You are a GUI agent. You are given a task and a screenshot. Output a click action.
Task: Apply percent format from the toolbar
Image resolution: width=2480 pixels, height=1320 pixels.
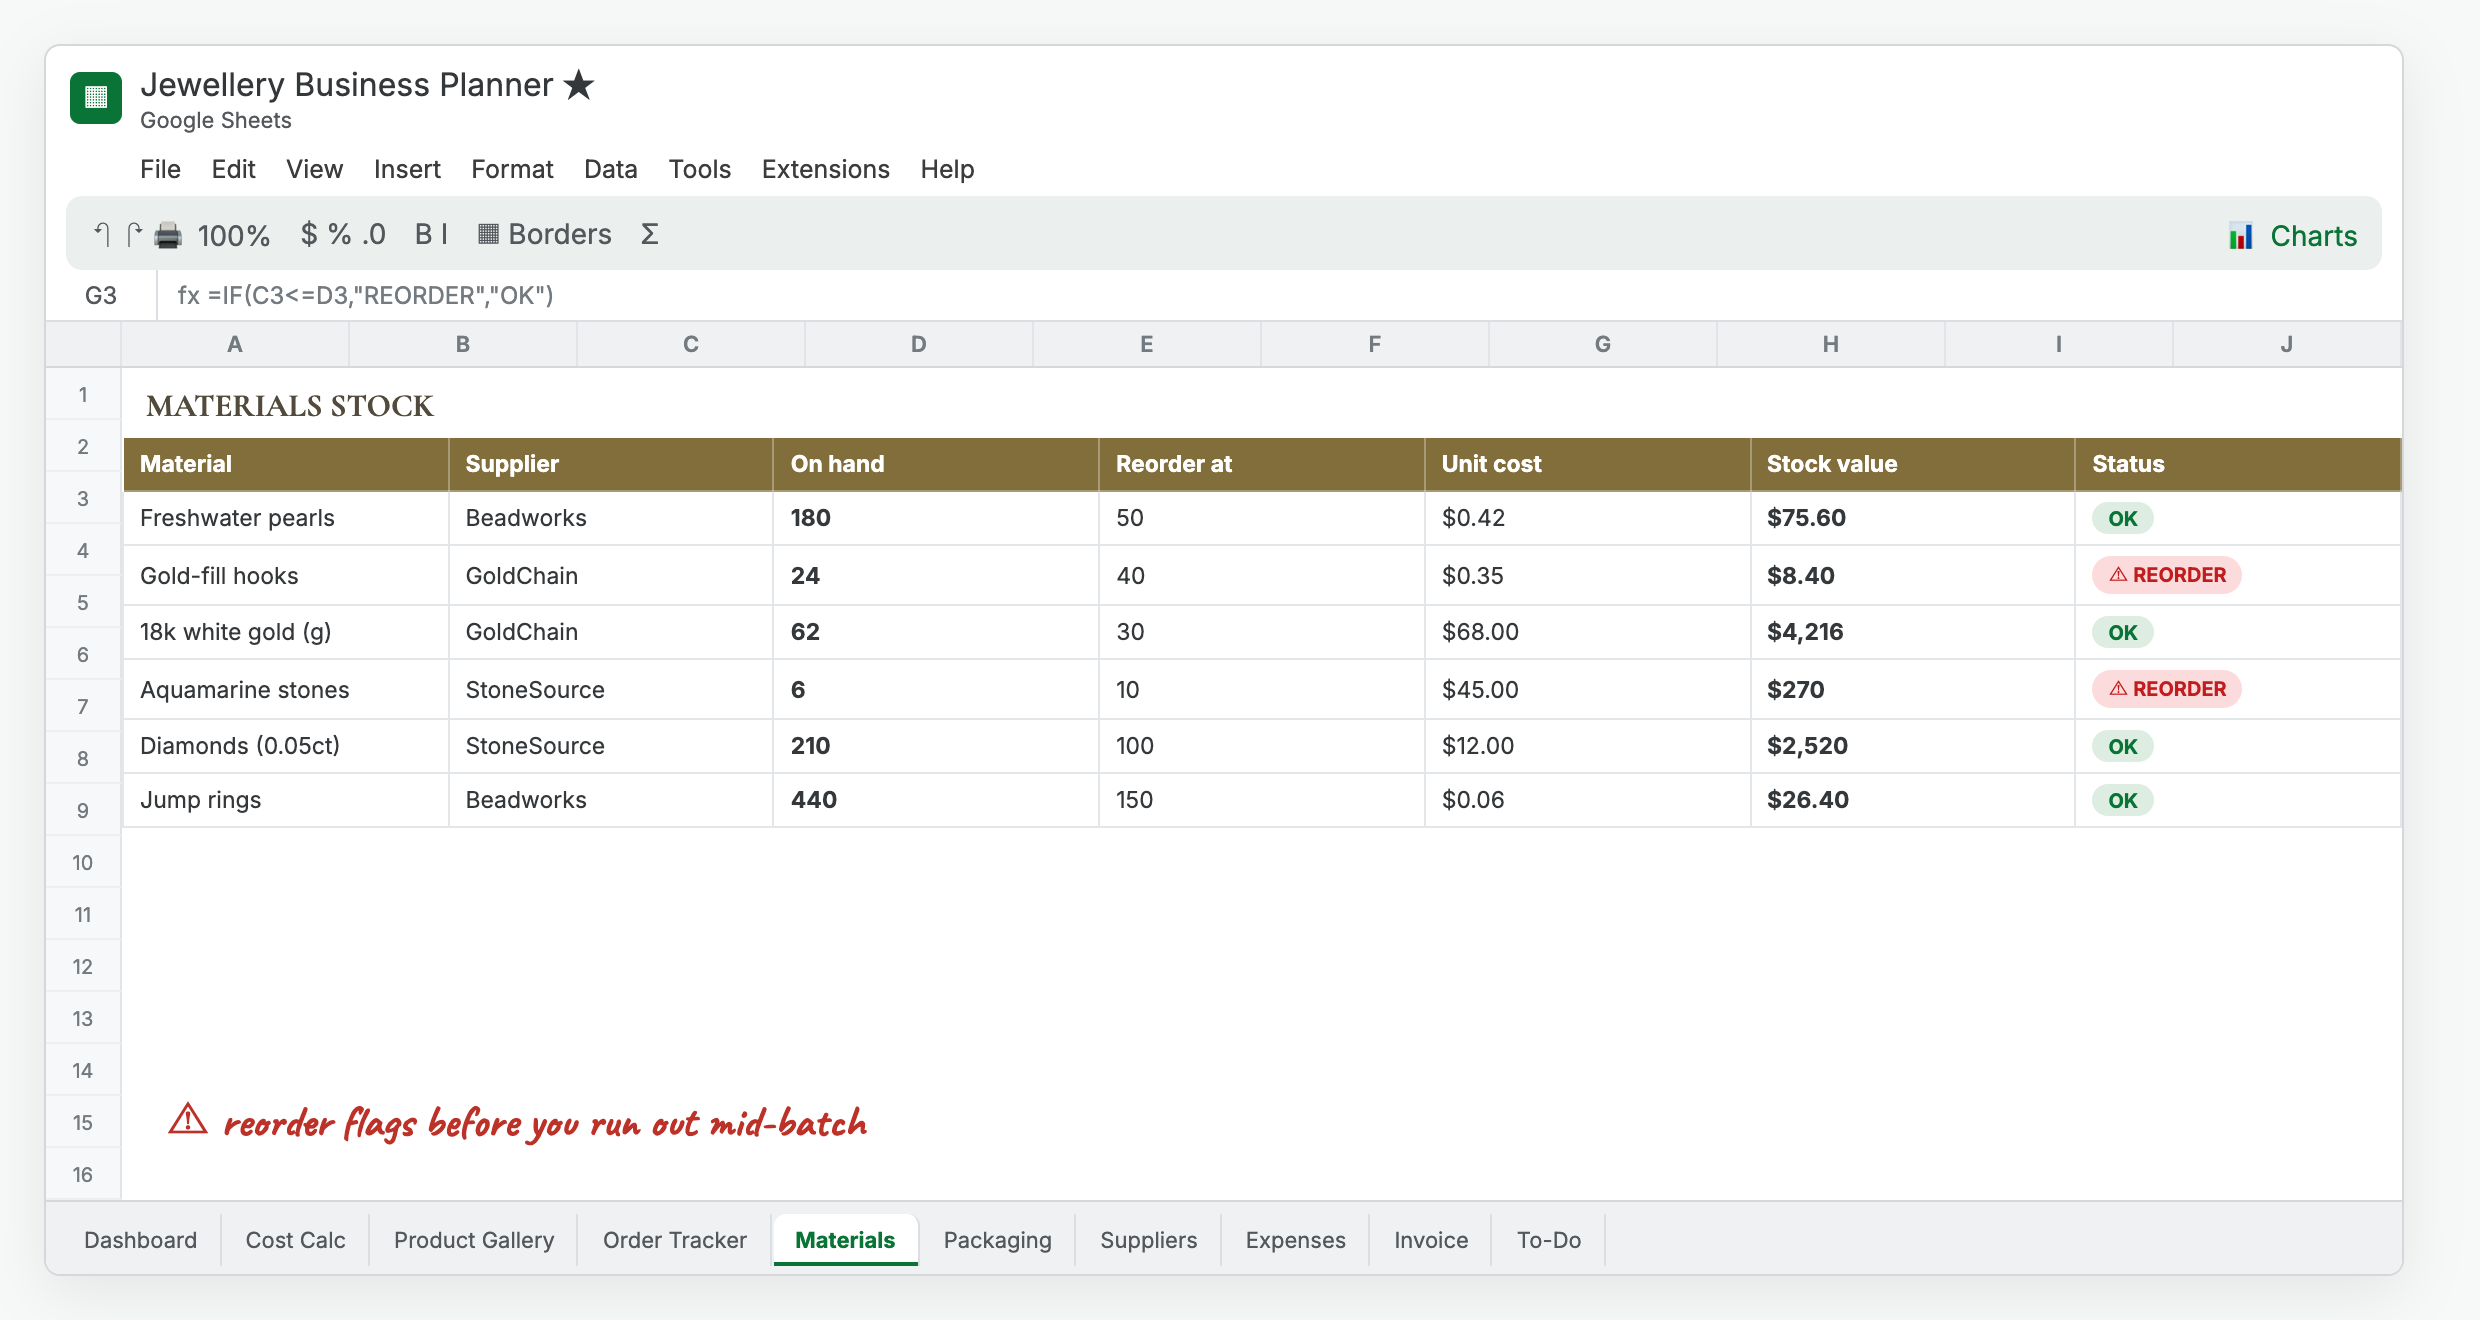[x=340, y=234]
